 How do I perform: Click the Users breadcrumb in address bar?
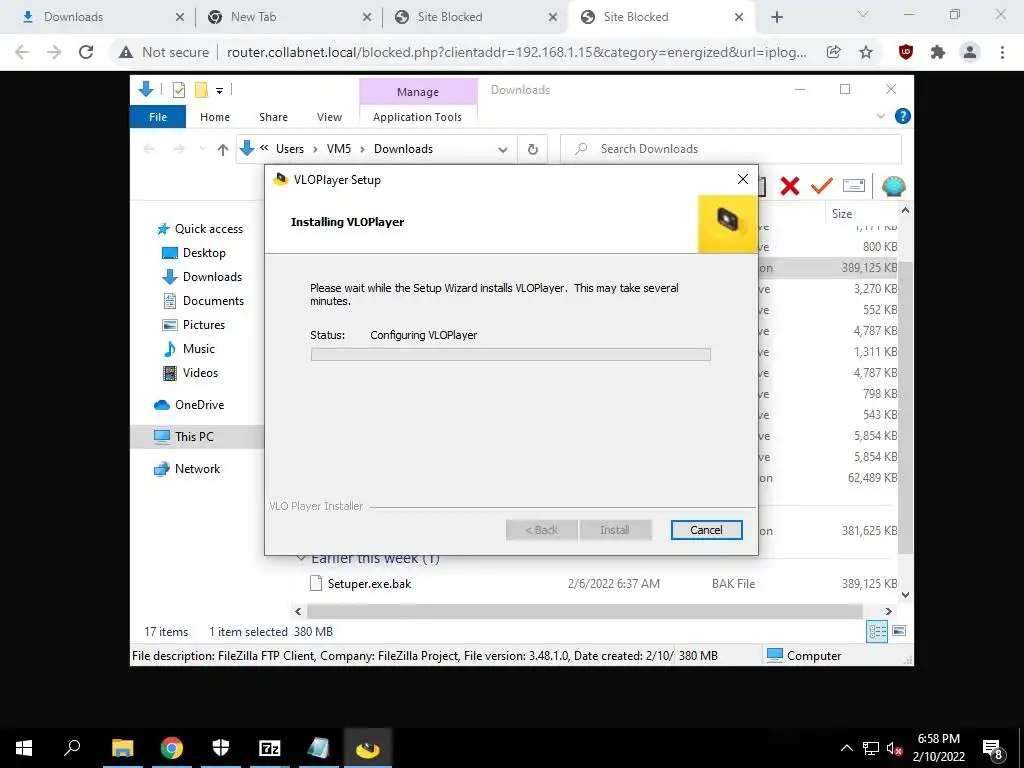click(x=290, y=149)
